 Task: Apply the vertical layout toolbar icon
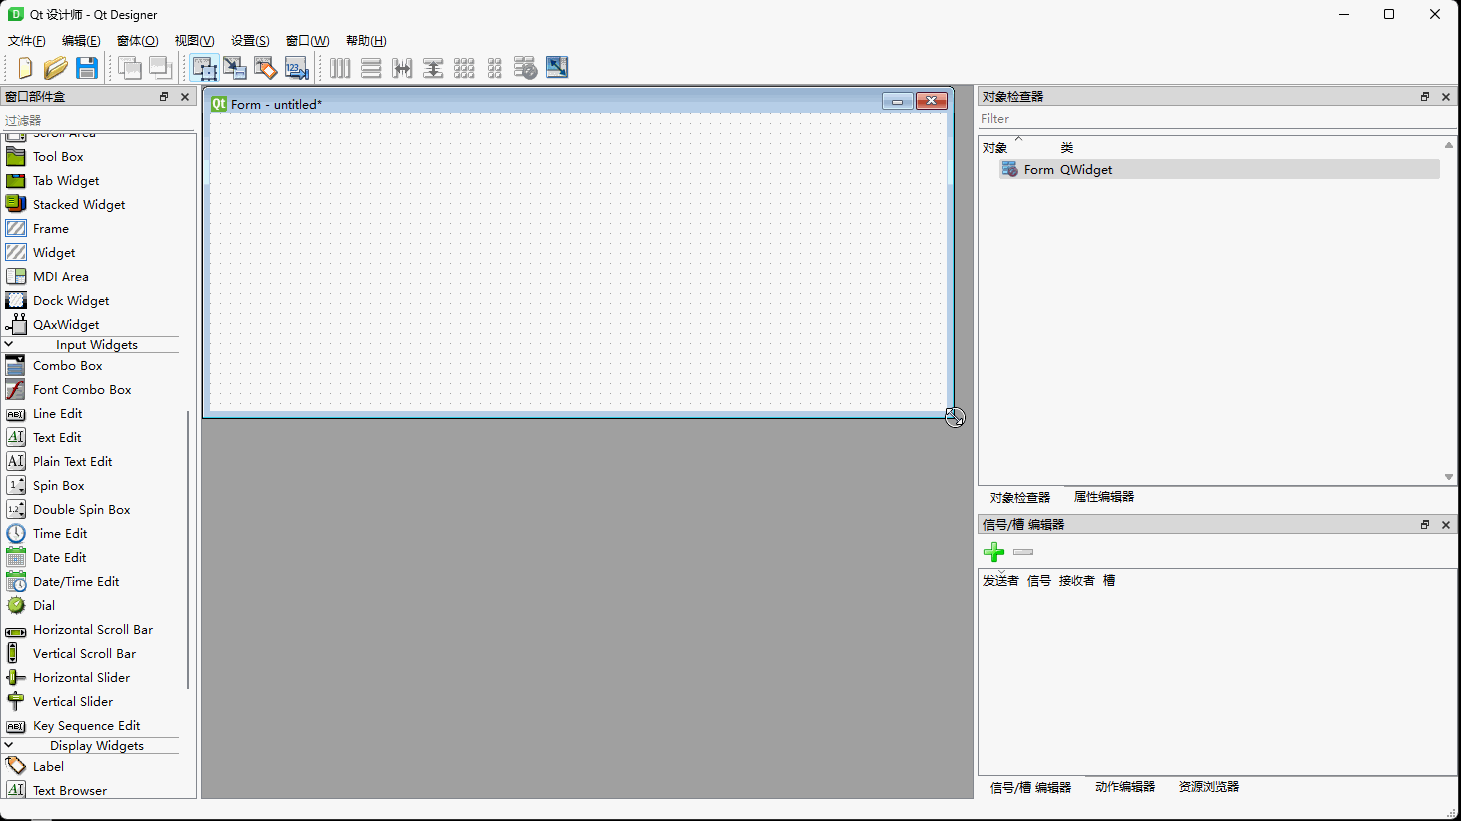coord(371,68)
